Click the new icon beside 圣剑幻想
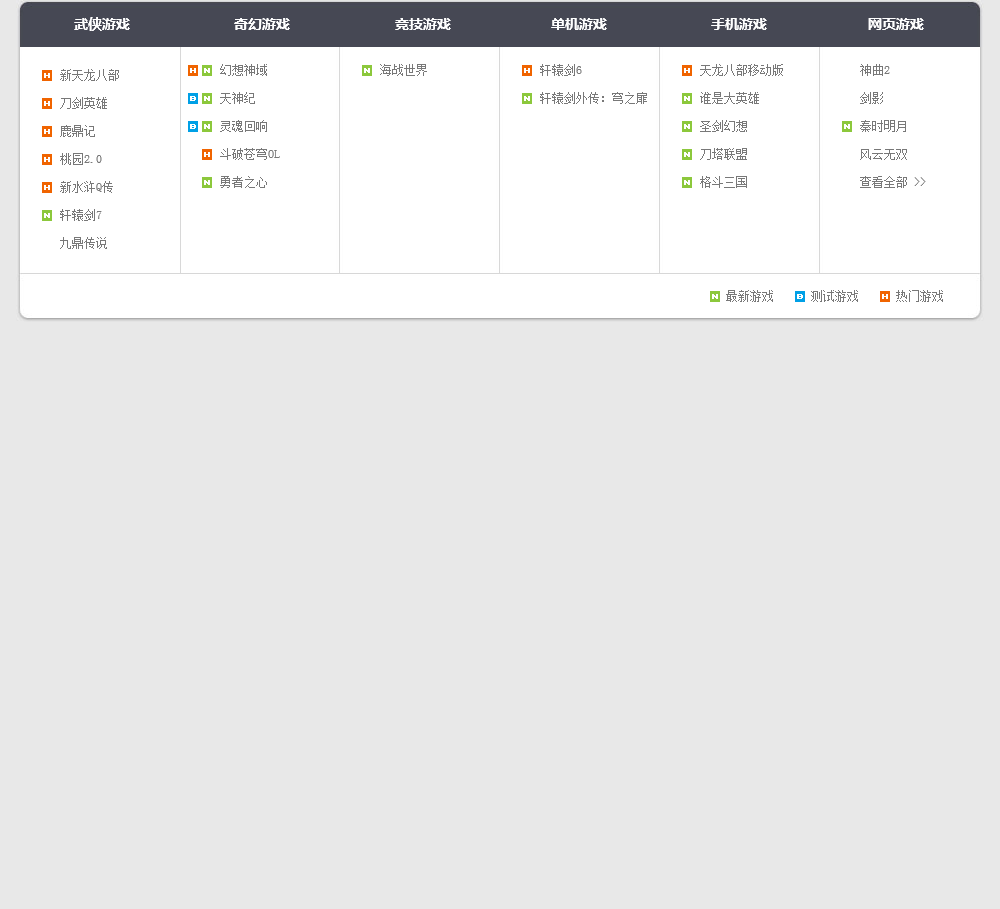This screenshot has height=909, width=1000. tap(687, 126)
